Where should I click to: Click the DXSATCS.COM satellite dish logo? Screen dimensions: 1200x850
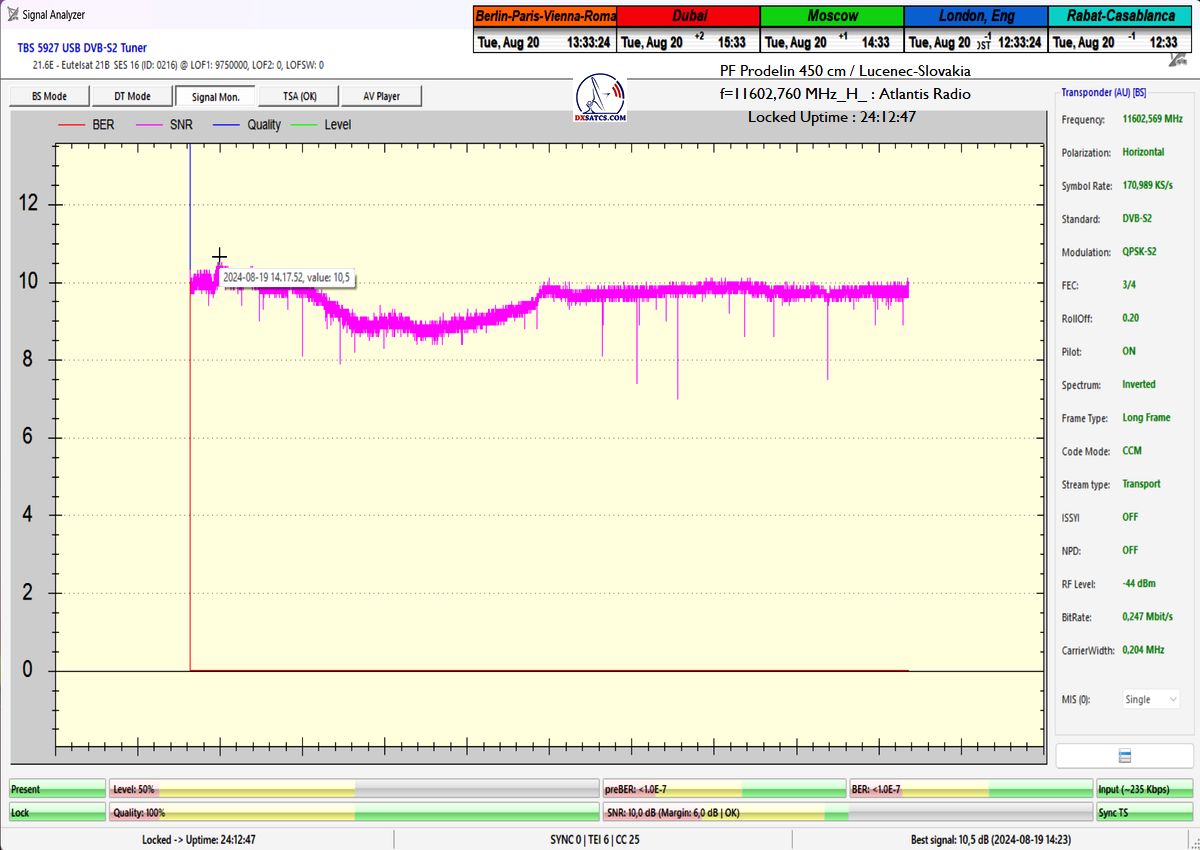point(602,98)
